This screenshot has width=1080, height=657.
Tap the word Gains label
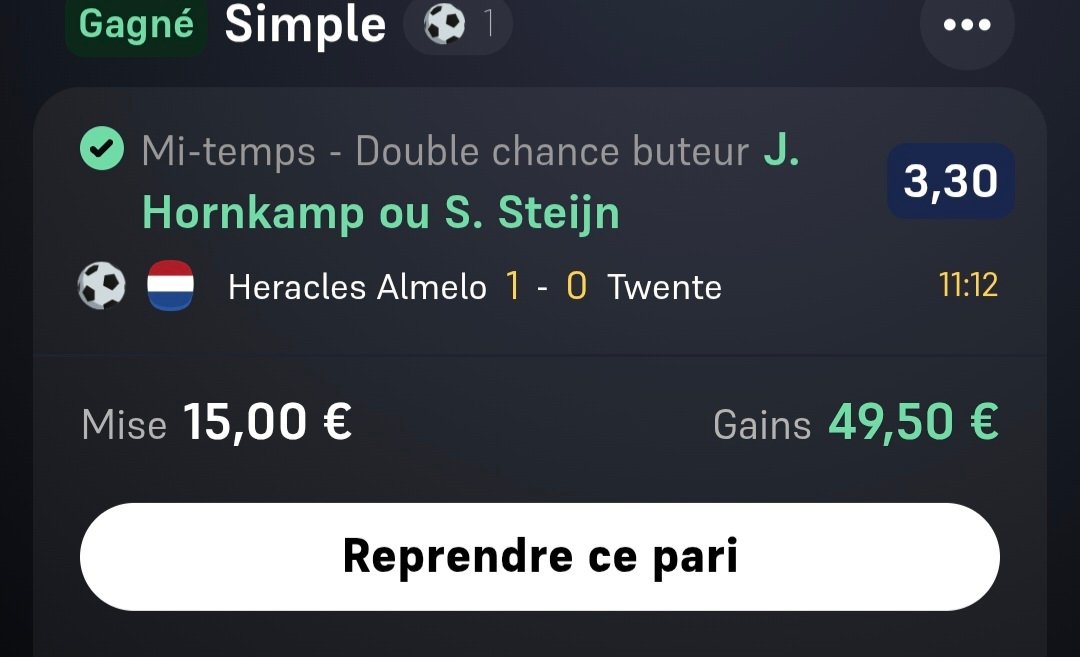click(762, 425)
